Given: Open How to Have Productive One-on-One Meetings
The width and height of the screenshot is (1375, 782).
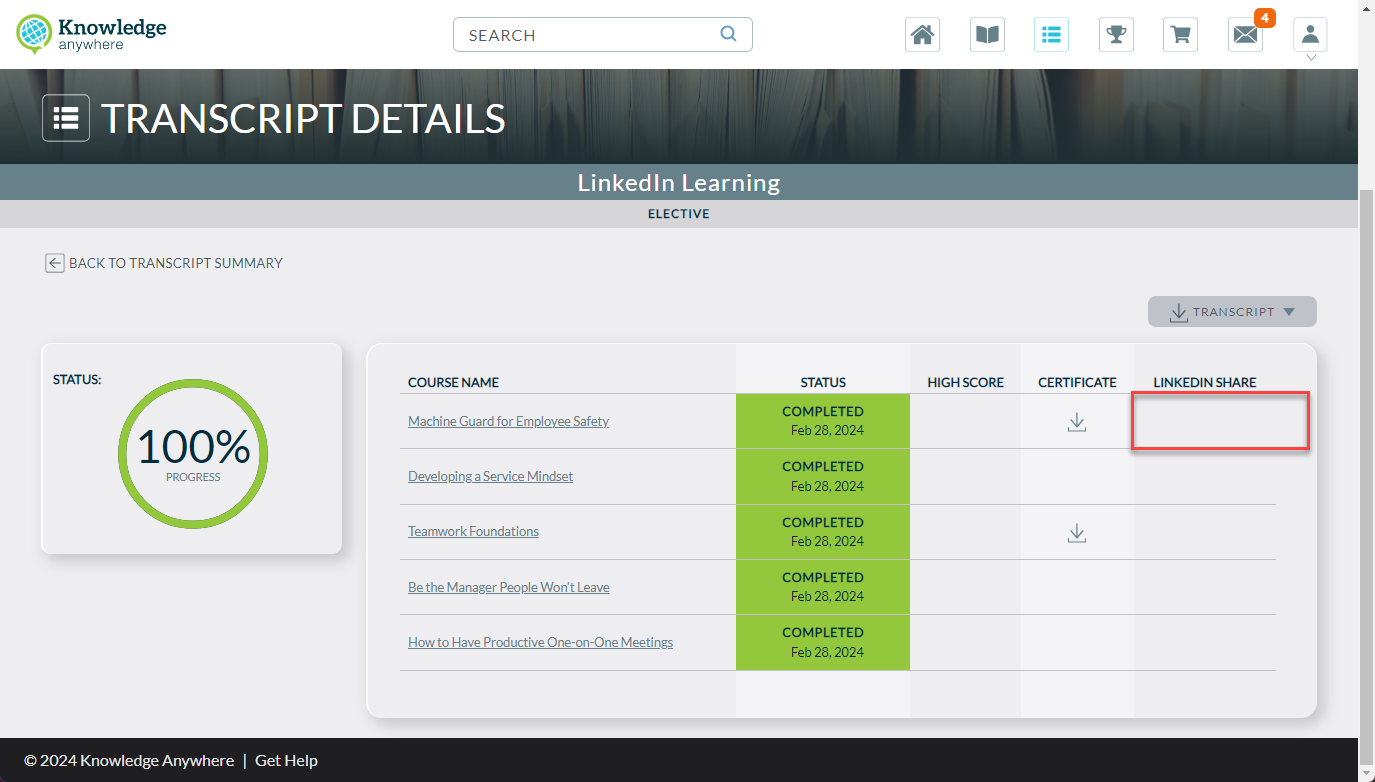Looking at the screenshot, I should [x=540, y=642].
